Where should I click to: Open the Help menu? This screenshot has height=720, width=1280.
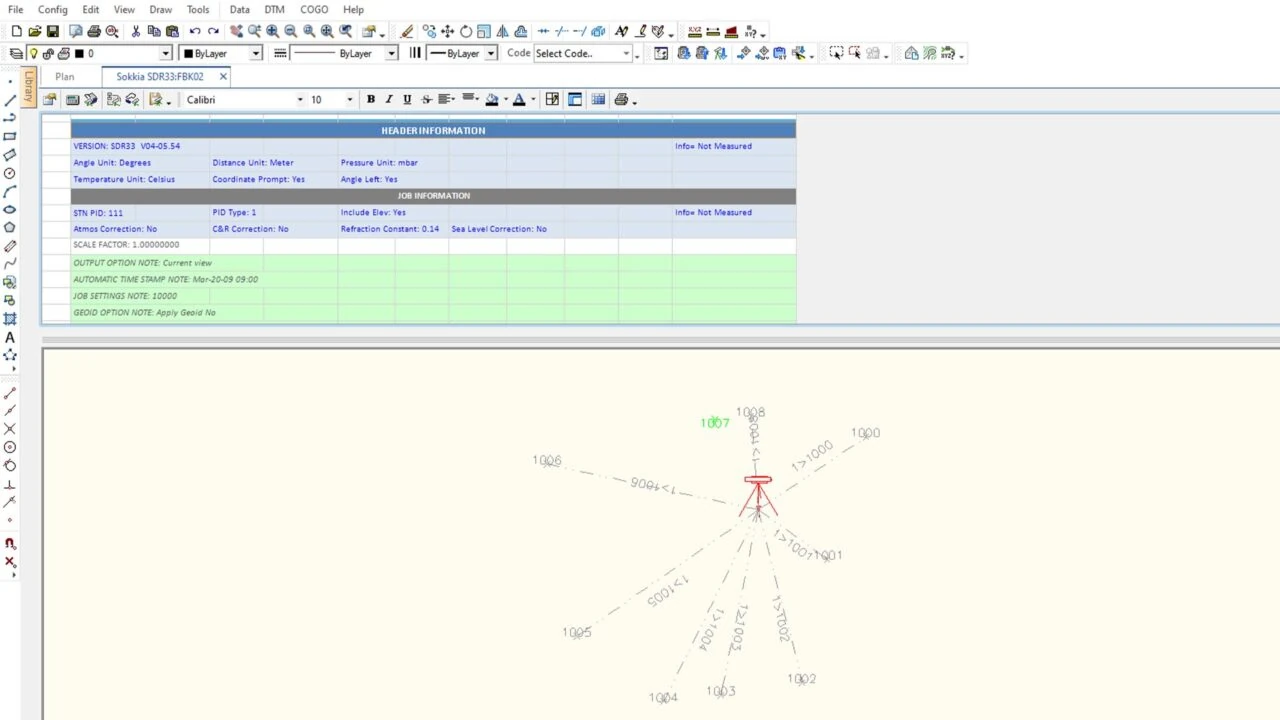pos(353,9)
